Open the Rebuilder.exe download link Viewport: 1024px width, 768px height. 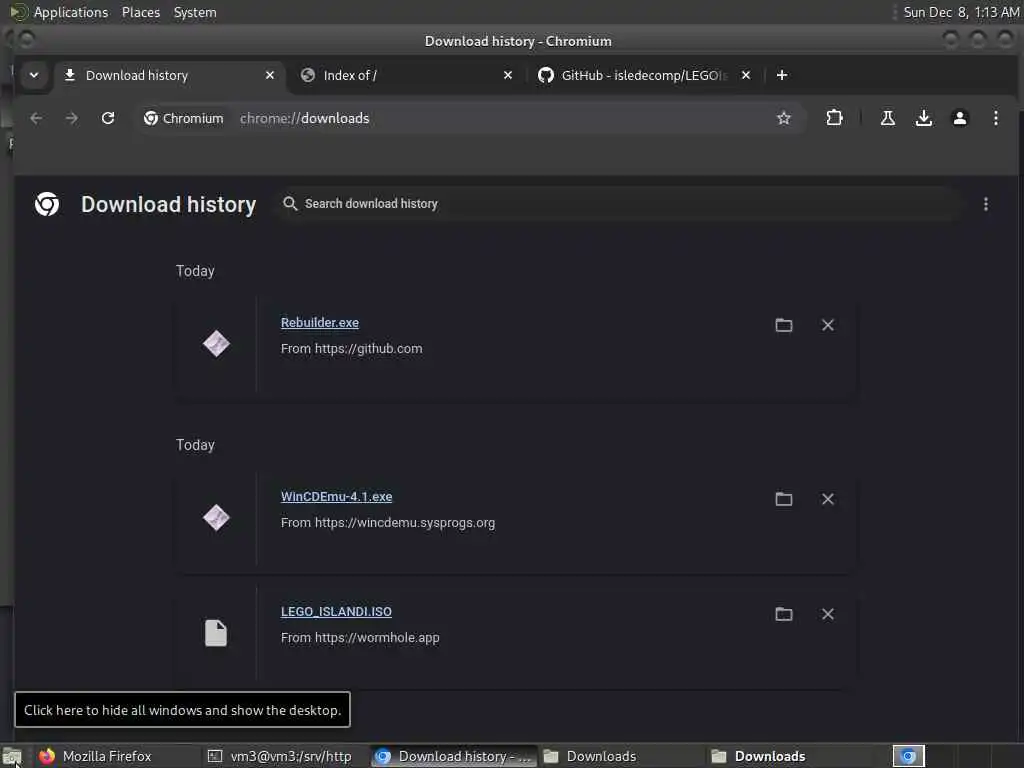(x=319, y=323)
